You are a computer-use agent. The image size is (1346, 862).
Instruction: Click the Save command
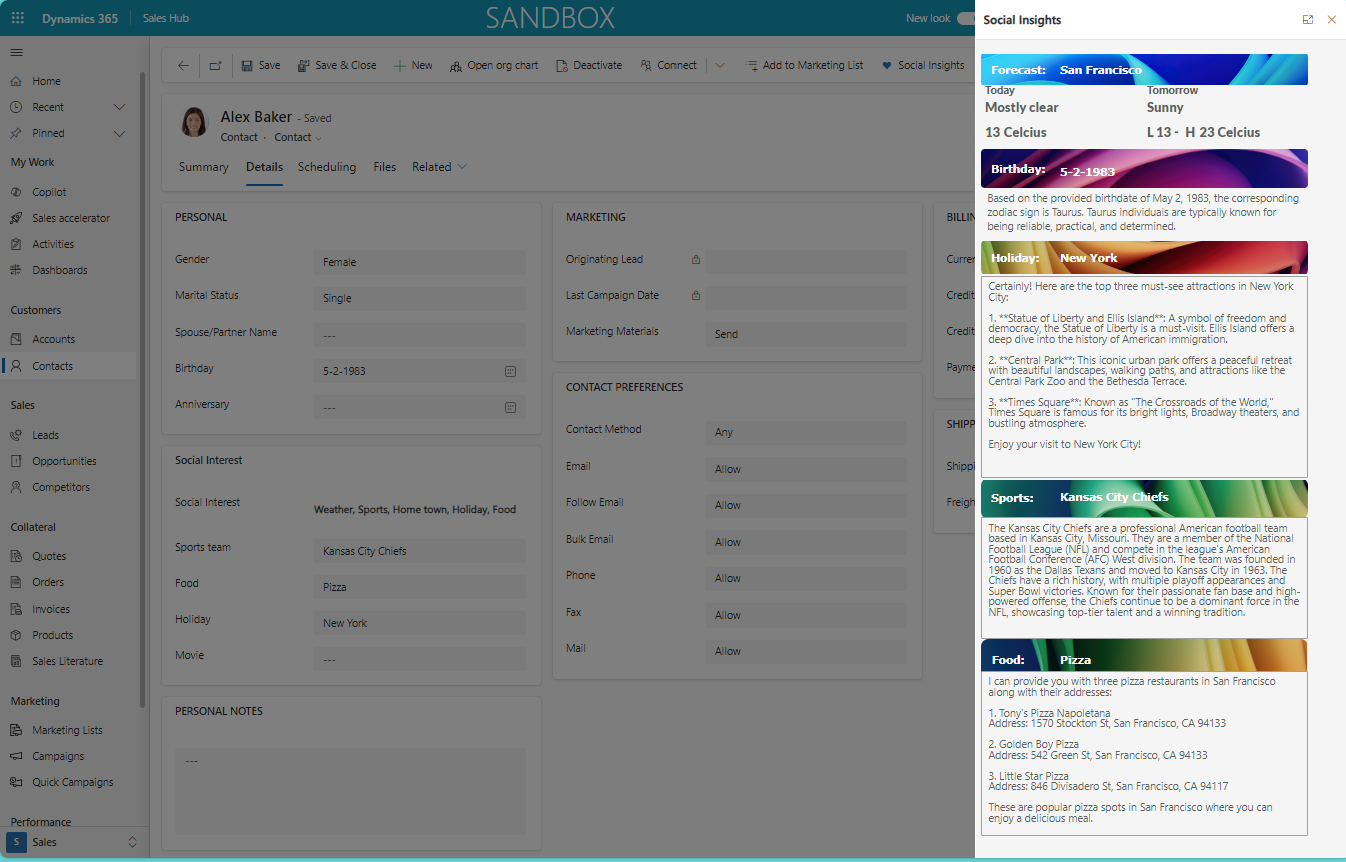tap(261, 65)
